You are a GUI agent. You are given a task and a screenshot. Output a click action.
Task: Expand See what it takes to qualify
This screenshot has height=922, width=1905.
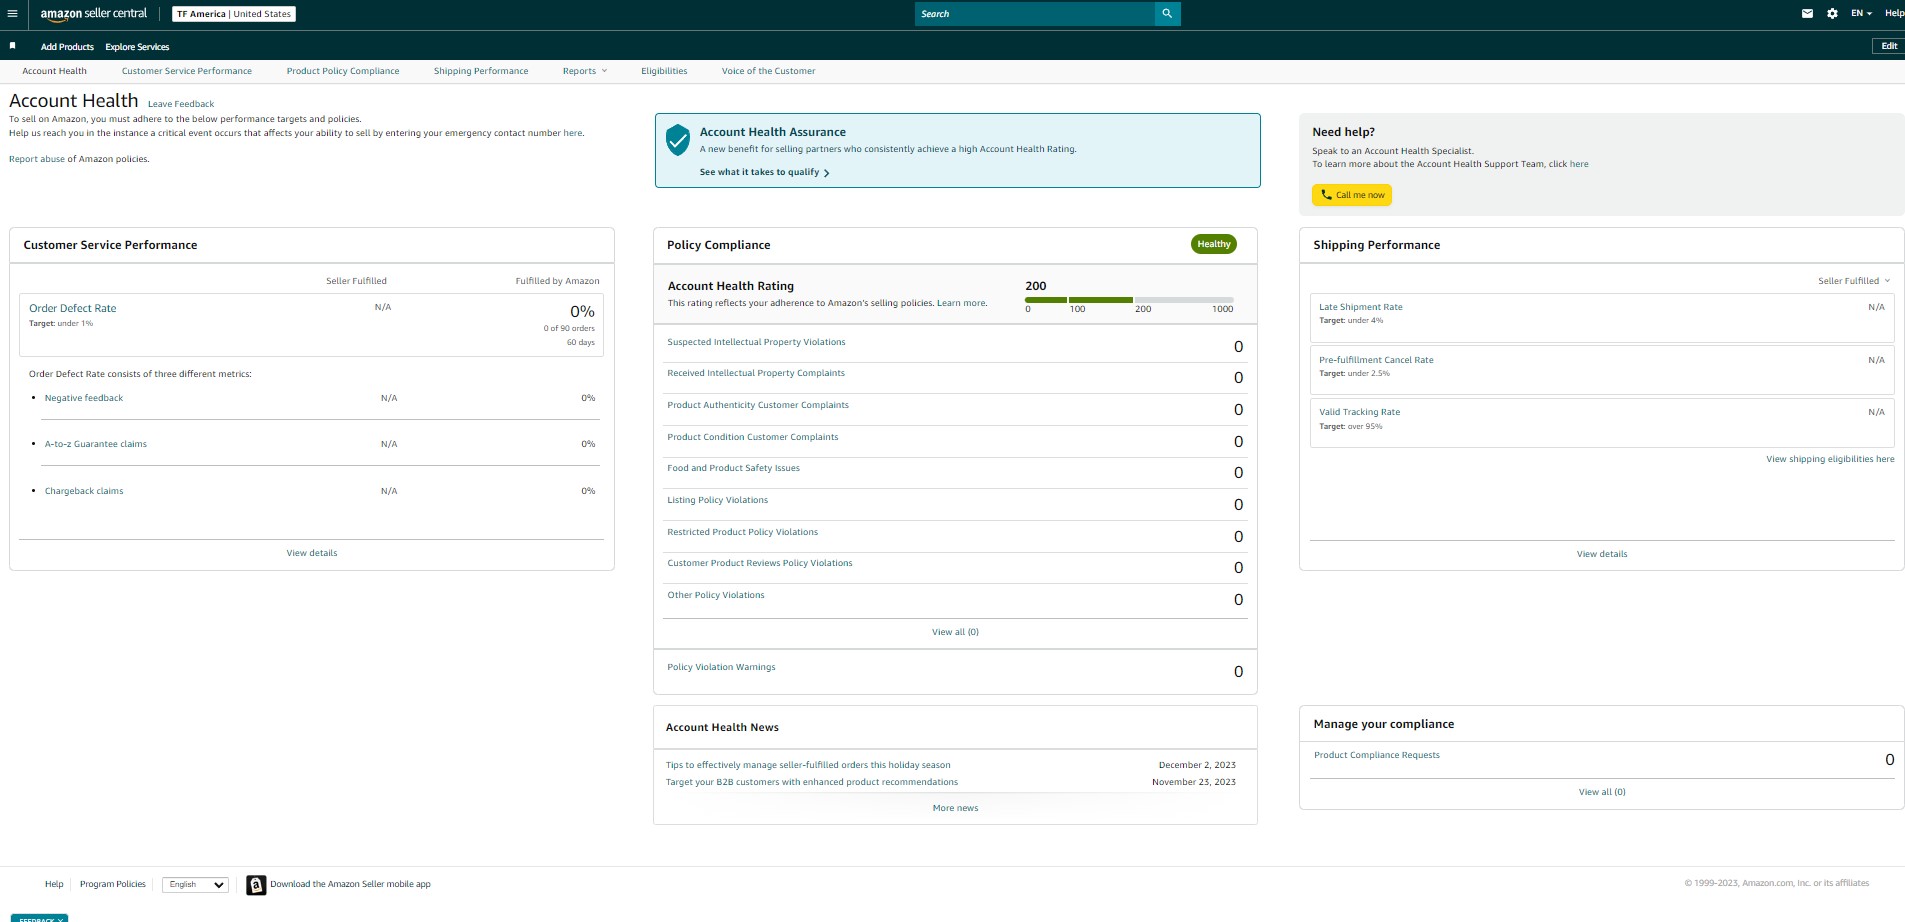tap(764, 172)
